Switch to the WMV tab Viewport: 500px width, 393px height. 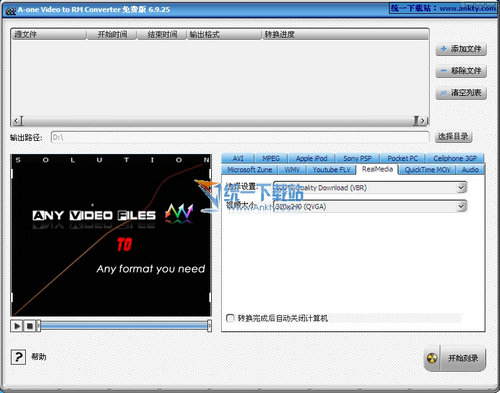(292, 170)
